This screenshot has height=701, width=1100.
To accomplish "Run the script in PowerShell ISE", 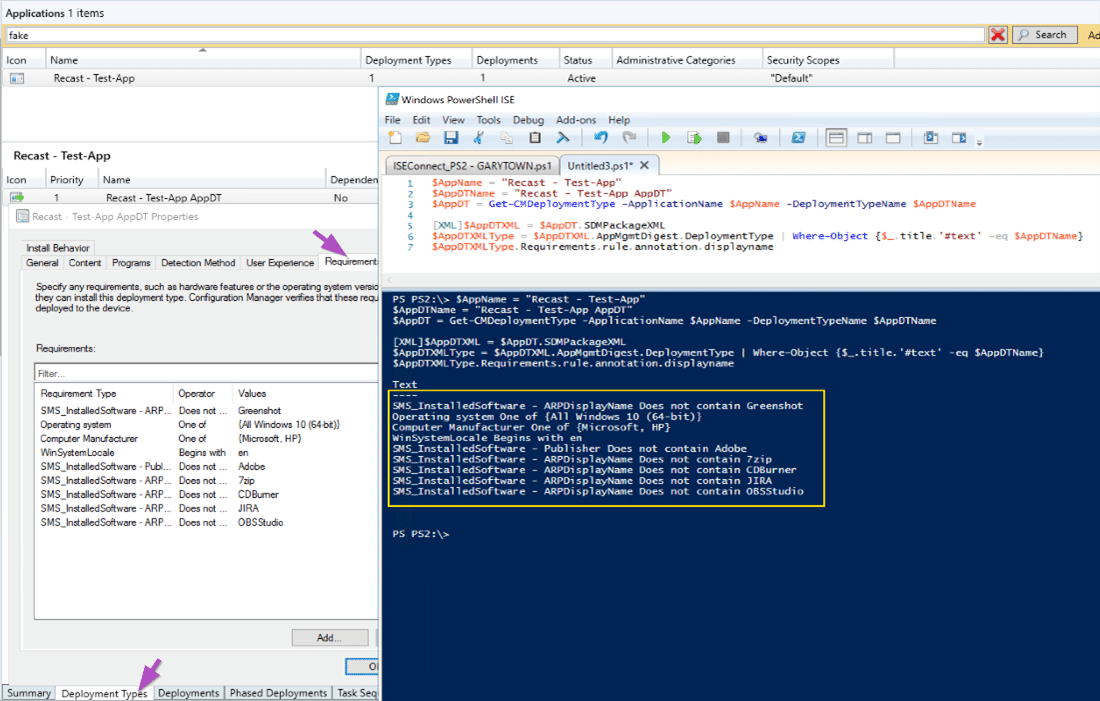I will point(666,138).
